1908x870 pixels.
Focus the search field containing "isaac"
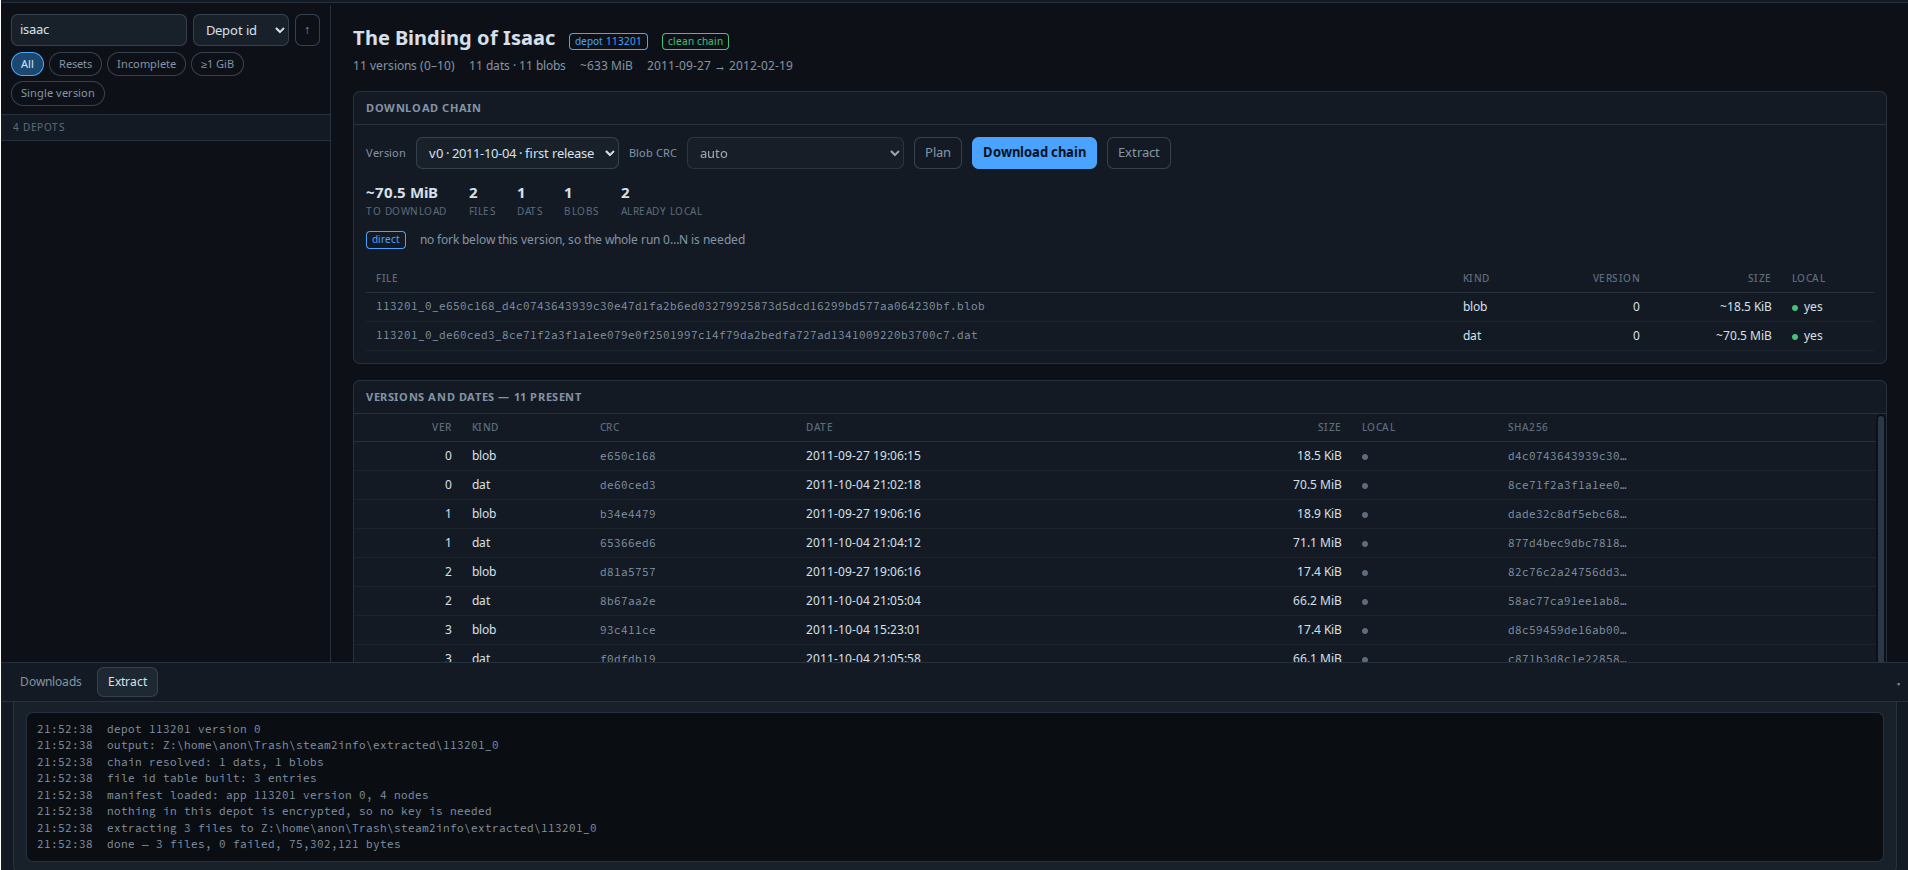point(99,30)
